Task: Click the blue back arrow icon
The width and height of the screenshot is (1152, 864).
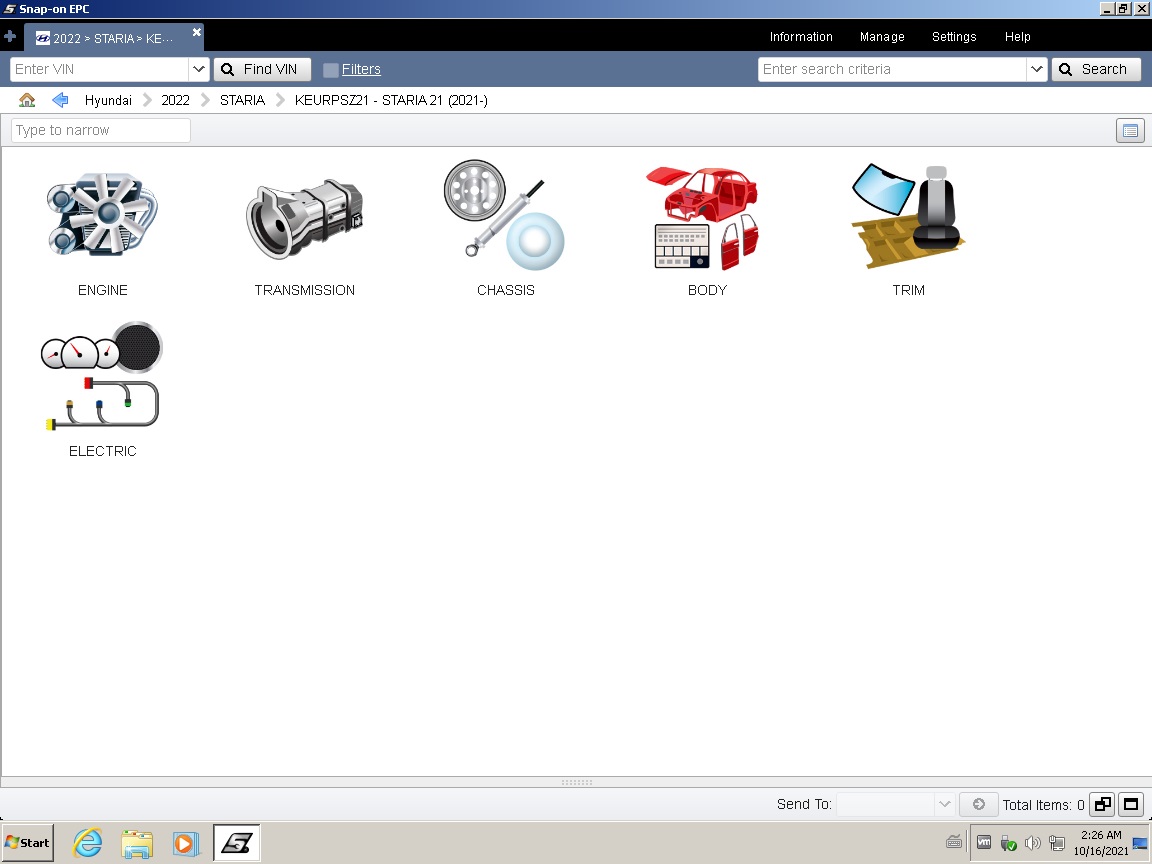Action: (x=60, y=100)
